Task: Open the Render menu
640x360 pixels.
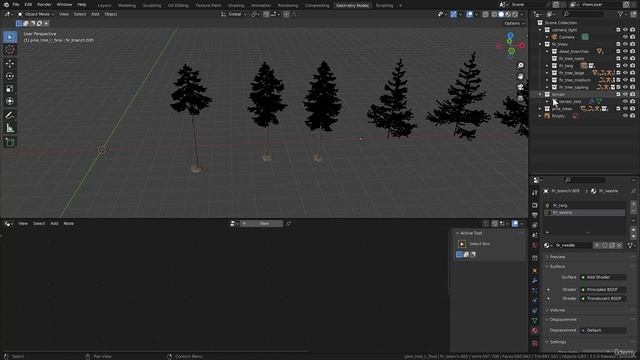Action: point(44,4)
